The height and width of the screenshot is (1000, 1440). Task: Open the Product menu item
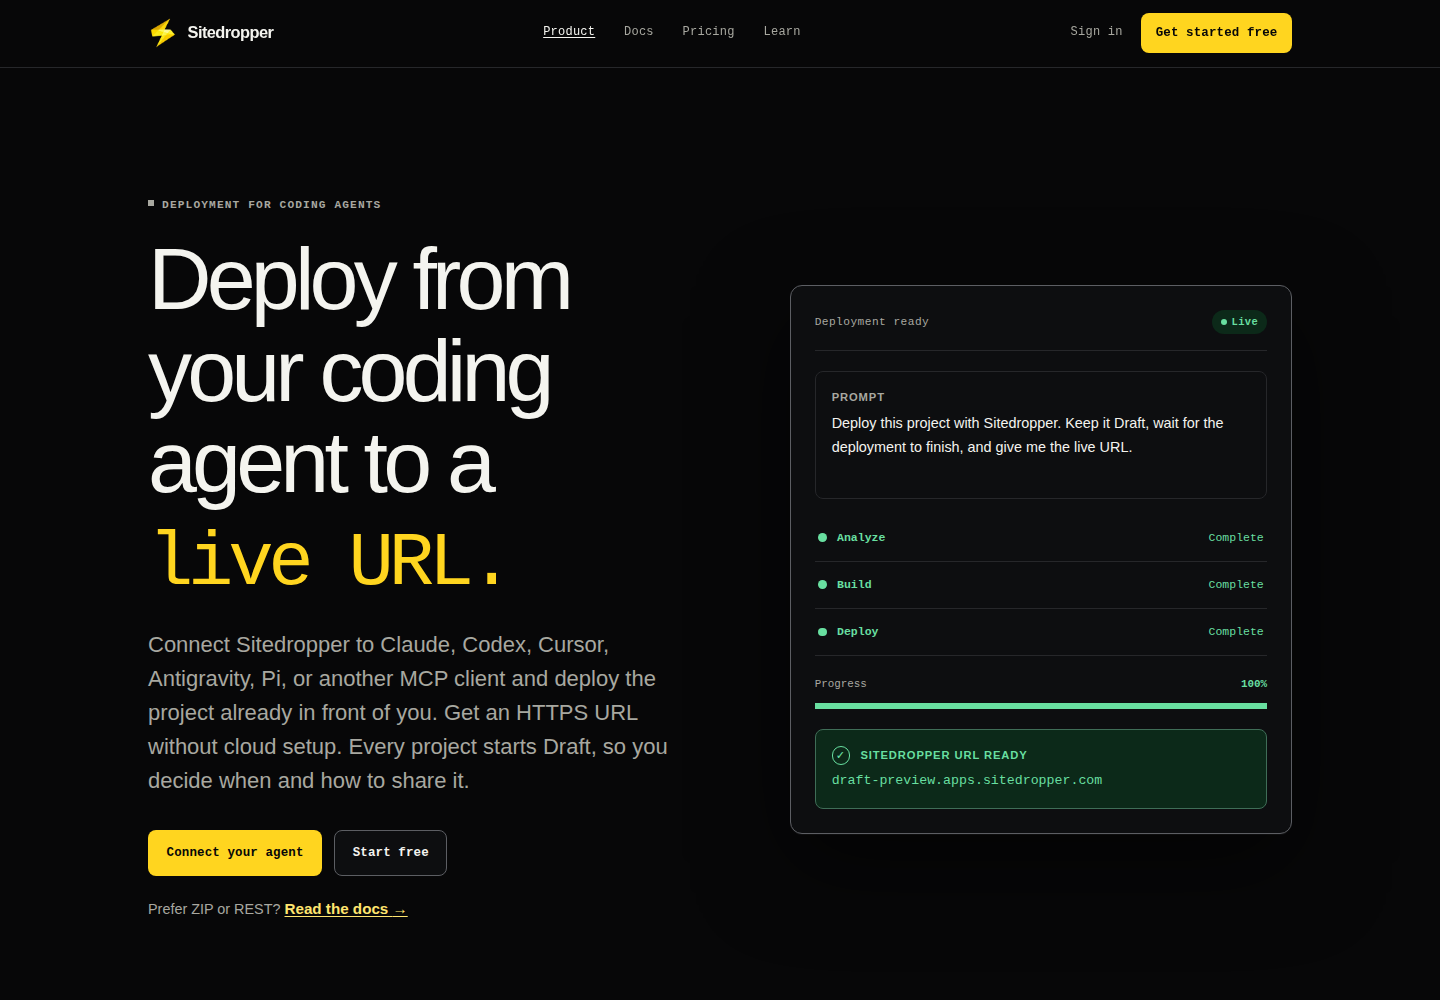(x=569, y=32)
